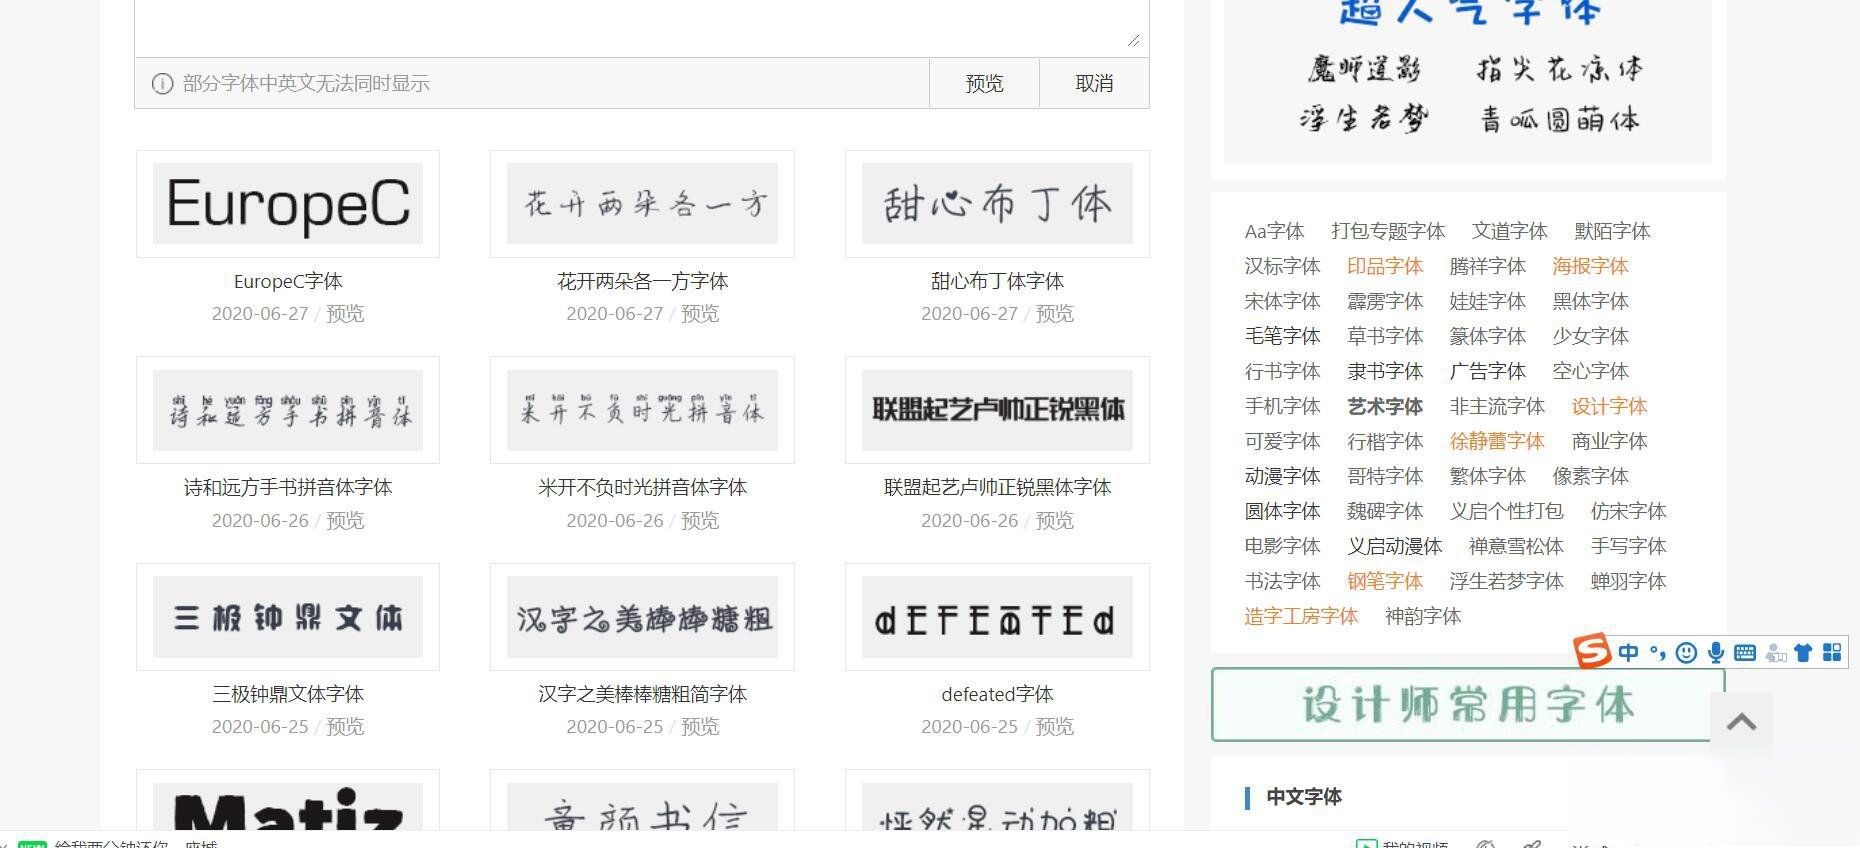
Task: Open the 超人气字体 banner image
Action: tap(1468, 80)
